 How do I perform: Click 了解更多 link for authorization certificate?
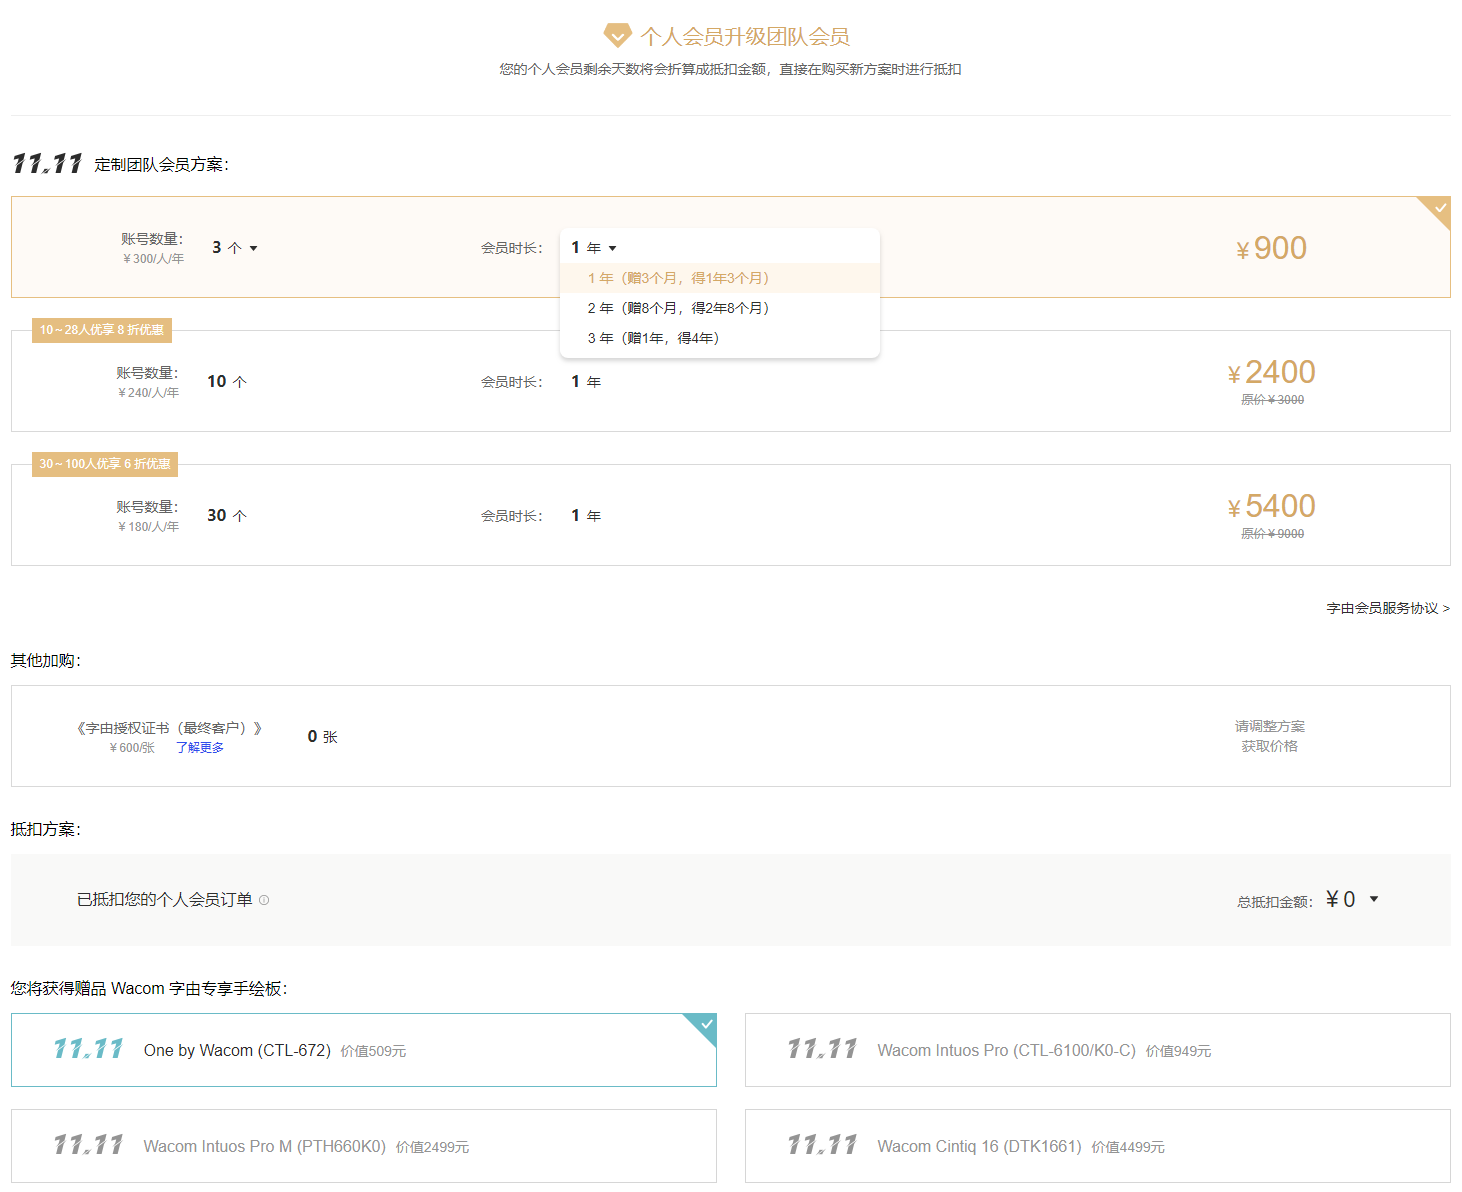coord(200,748)
